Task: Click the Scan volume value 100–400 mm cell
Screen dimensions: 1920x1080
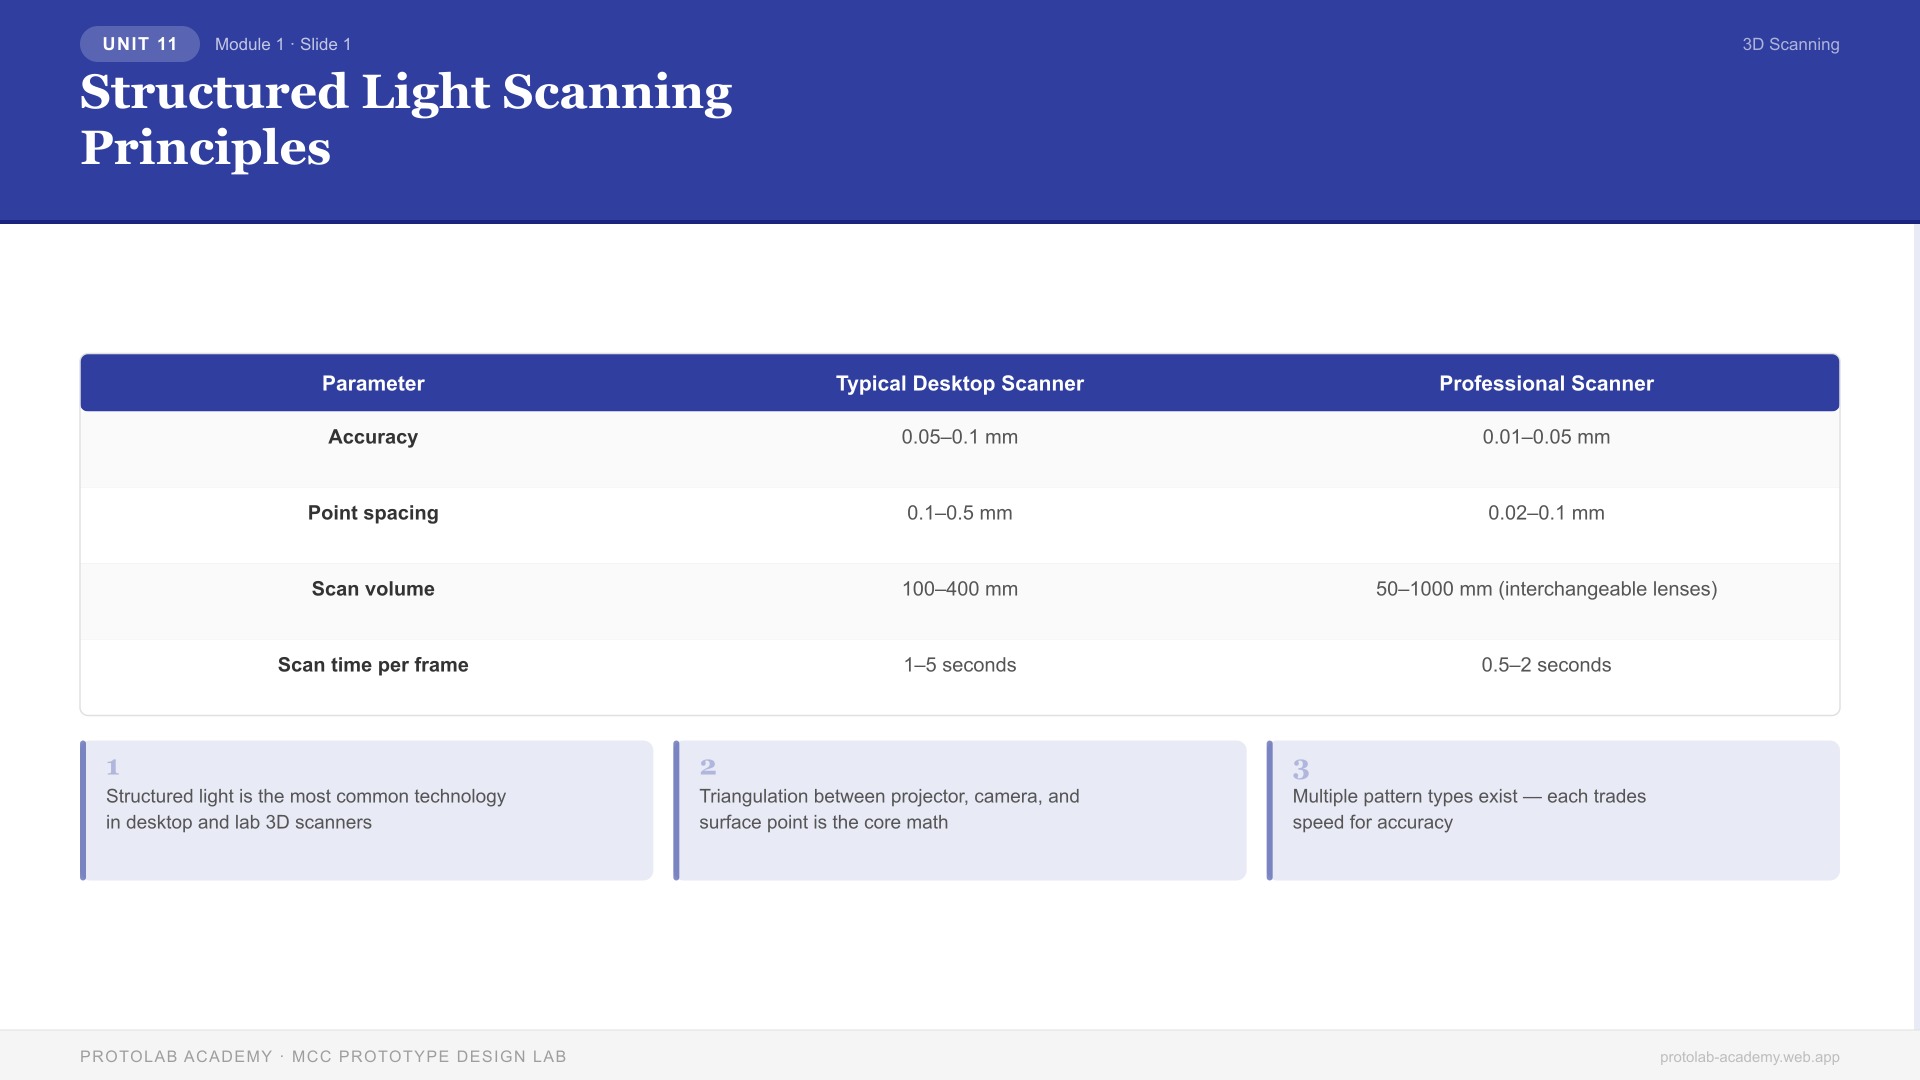Action: point(960,589)
